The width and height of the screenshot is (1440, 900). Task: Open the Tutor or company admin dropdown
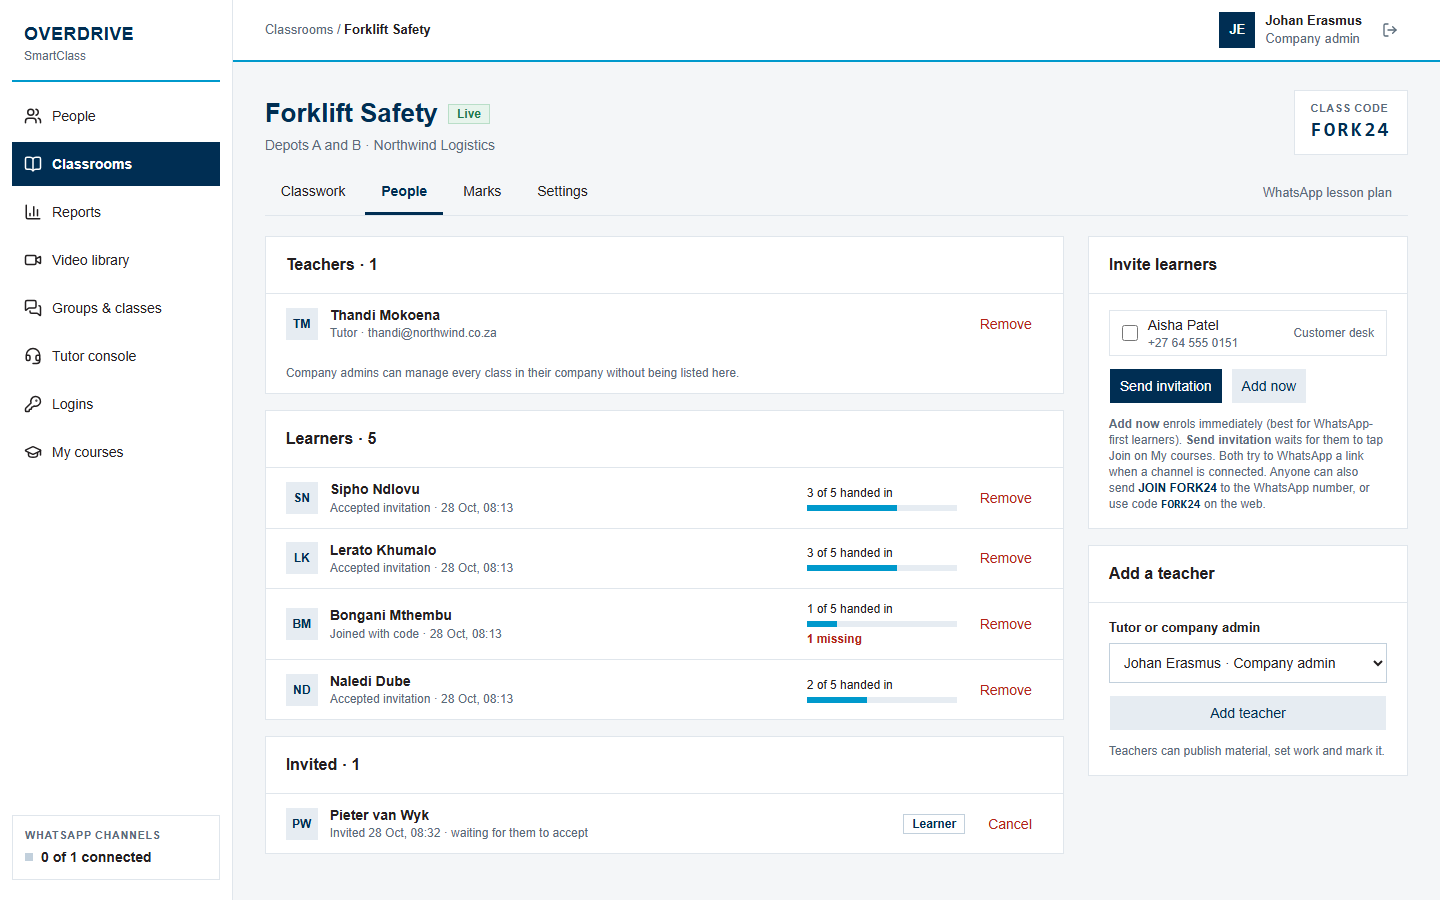[1248, 663]
